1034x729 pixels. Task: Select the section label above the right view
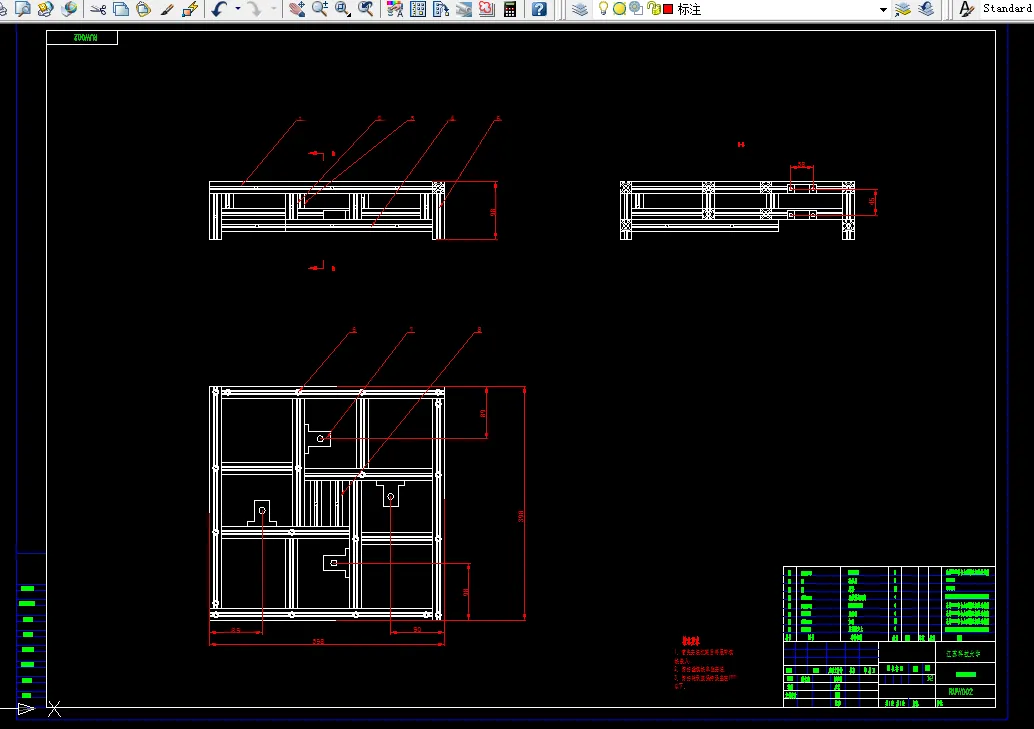click(x=741, y=144)
